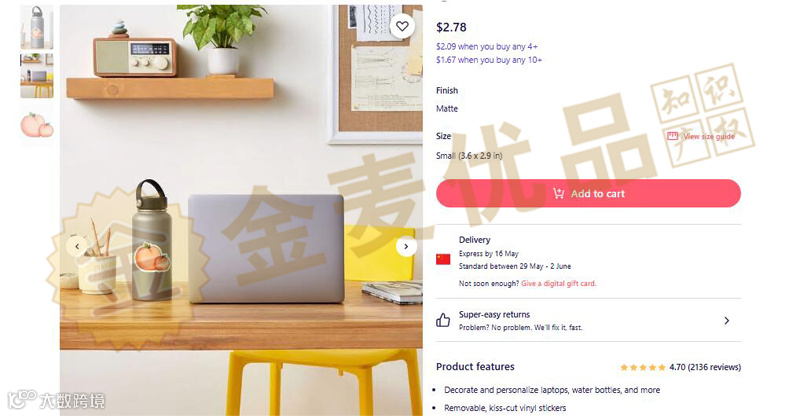
Task: Select the peach sticker thumbnail
Action: [37, 125]
